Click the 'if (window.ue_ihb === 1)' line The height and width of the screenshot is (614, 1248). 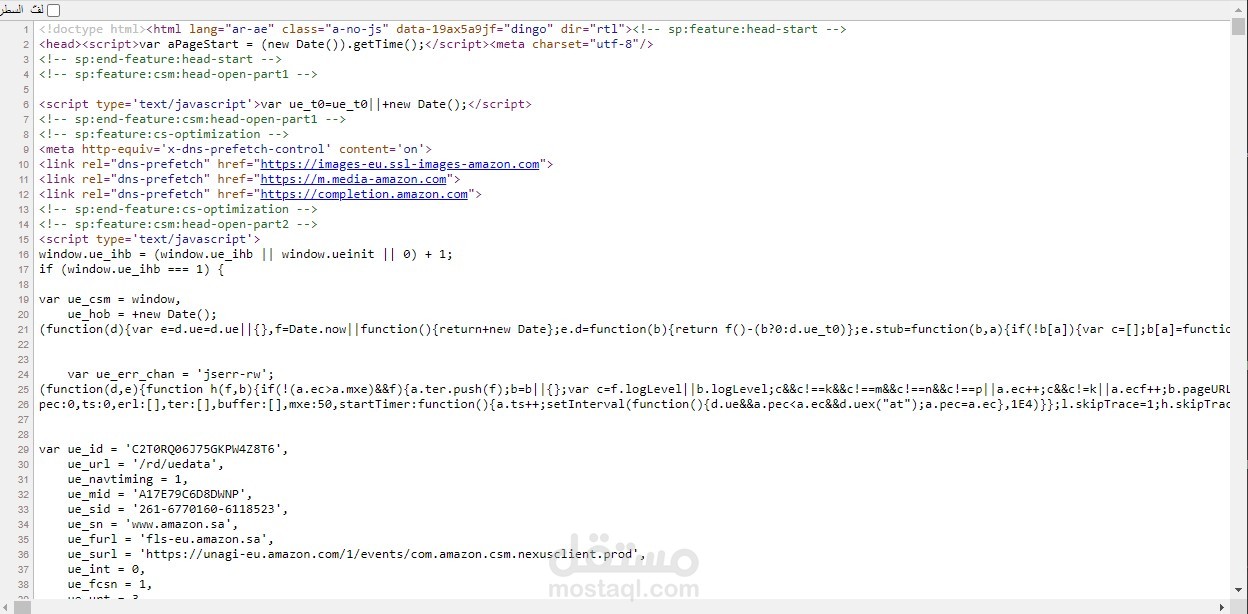(x=131, y=269)
